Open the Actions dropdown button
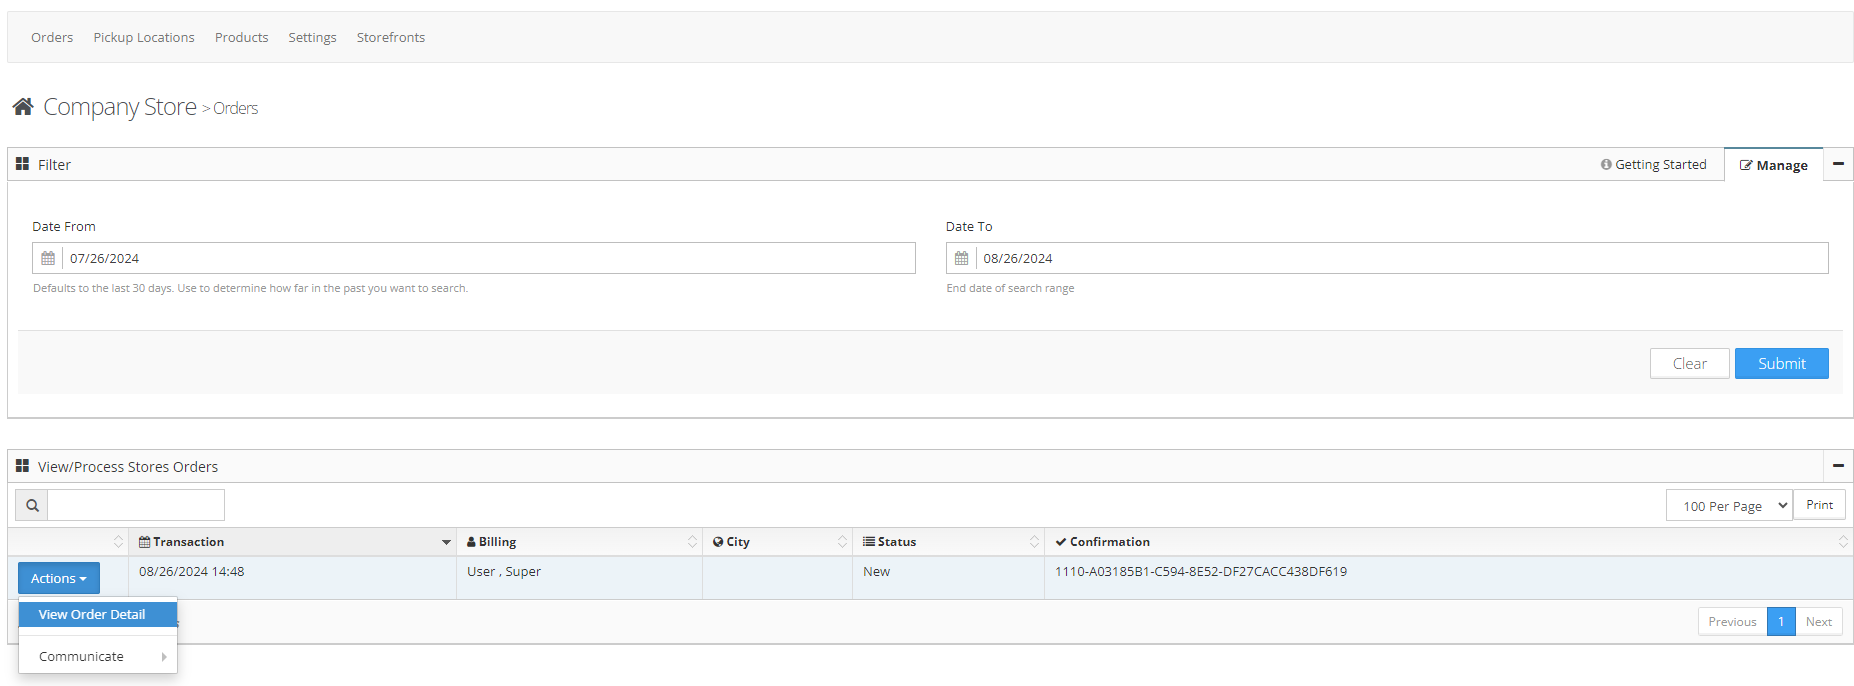Viewport: 1854px width, 686px height. (59, 578)
